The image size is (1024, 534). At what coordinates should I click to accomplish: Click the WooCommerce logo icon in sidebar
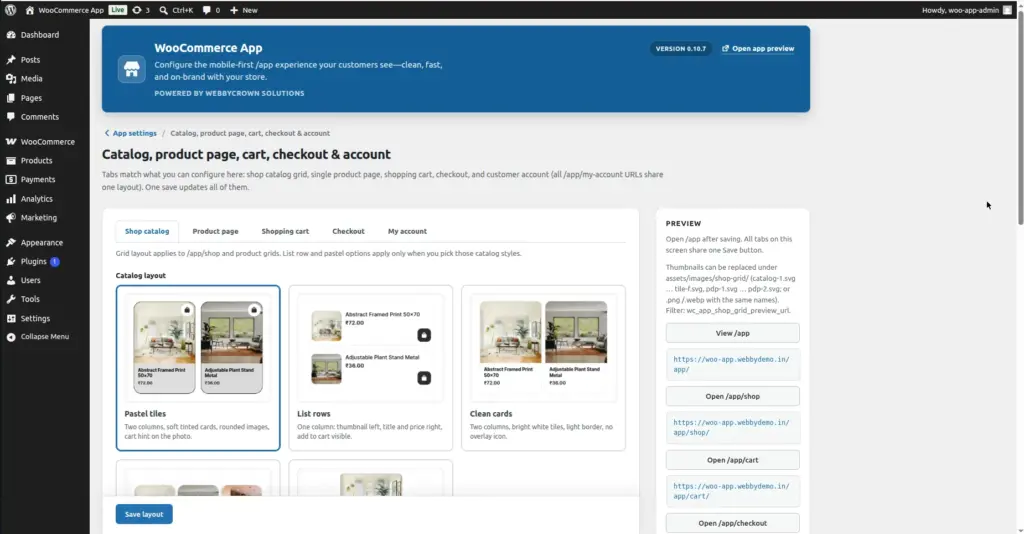point(11,142)
